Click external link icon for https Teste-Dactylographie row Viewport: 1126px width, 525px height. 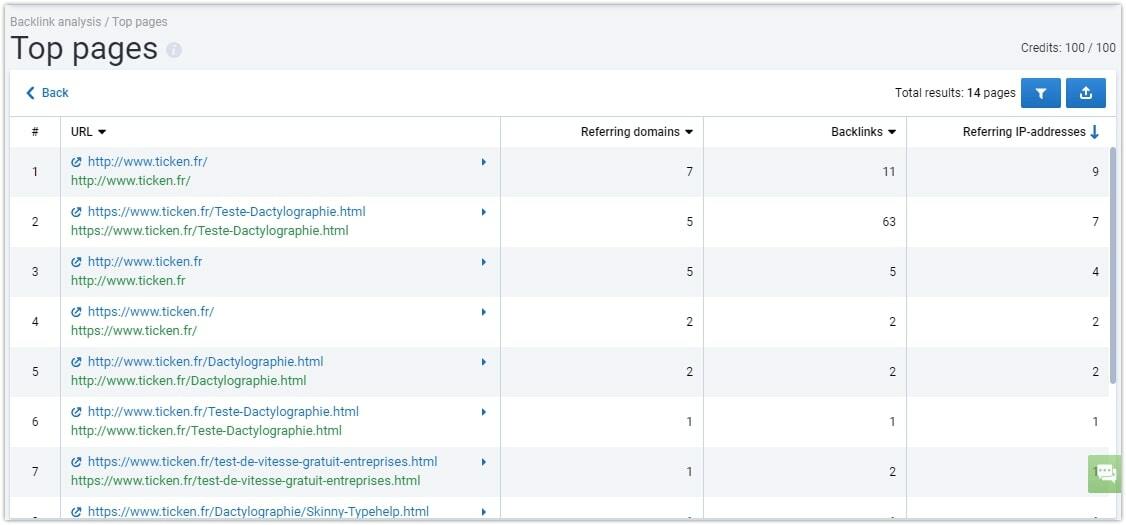coord(77,212)
